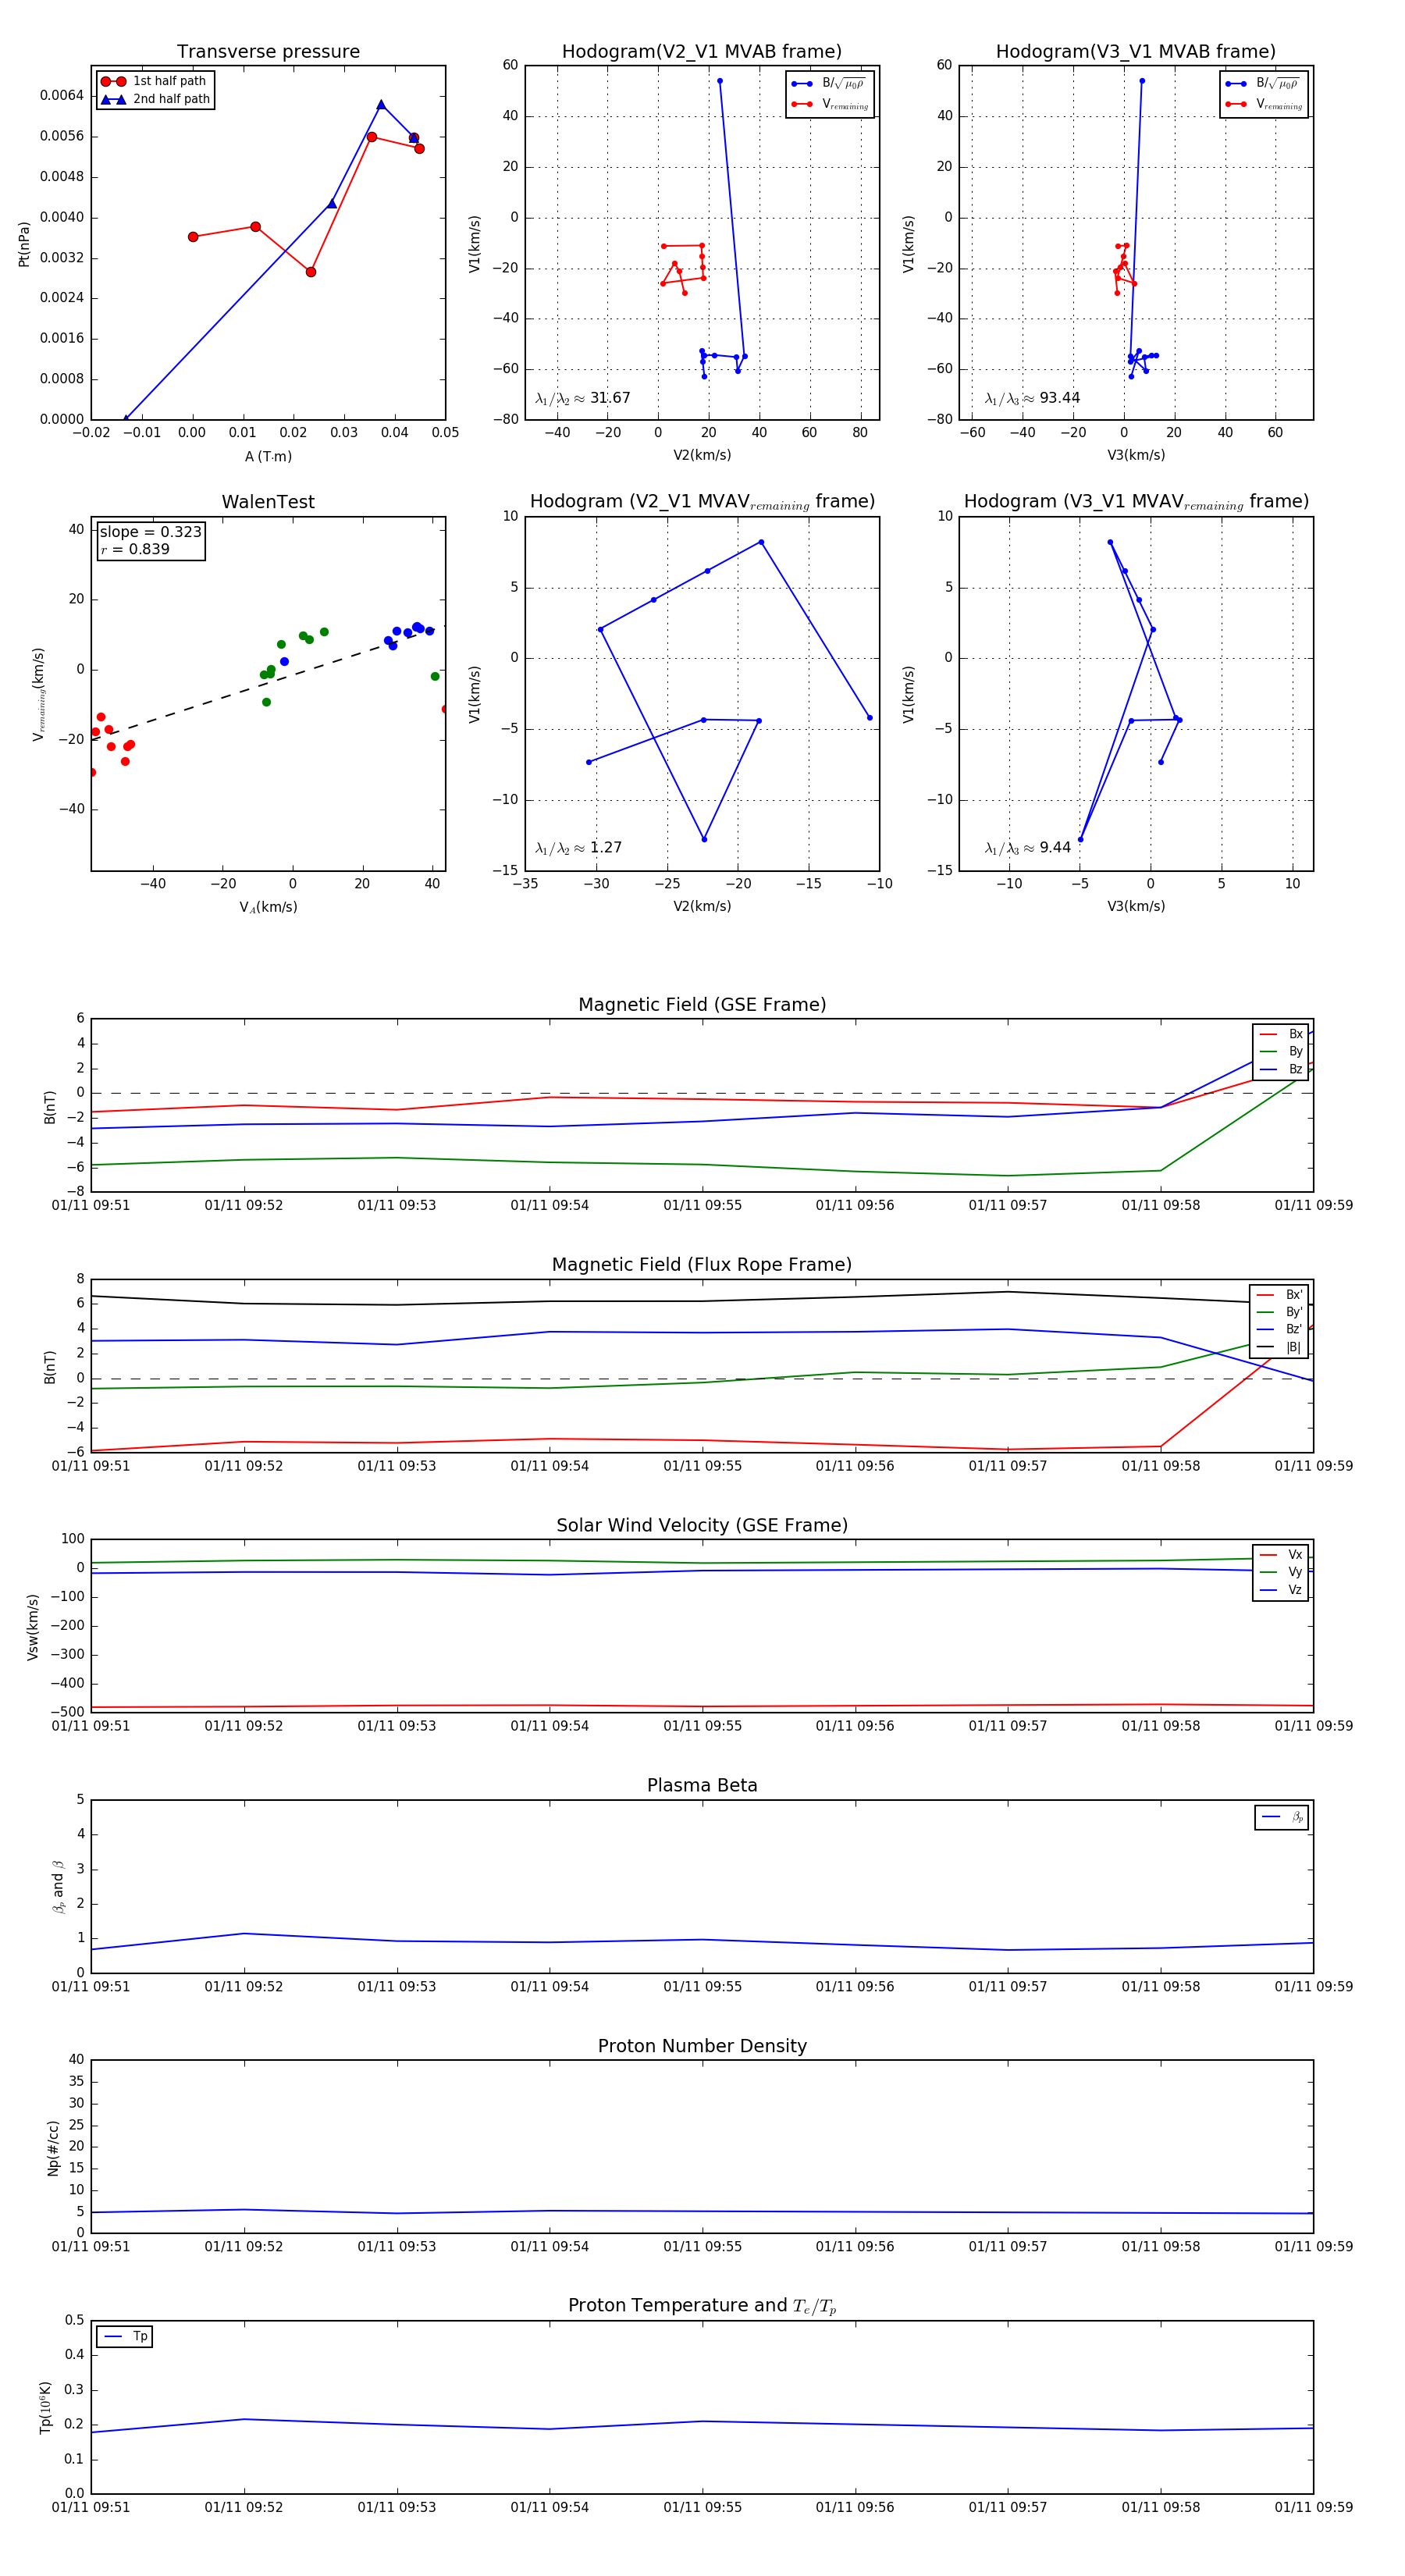Viewport: 1405px width, 2576px height.
Task: Click the '1st half path' legend entry
Action: click(154, 81)
